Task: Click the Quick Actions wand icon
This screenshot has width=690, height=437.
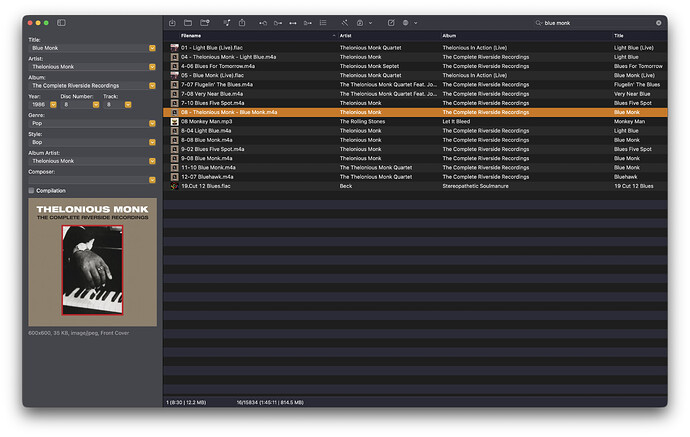Action: 345,22
